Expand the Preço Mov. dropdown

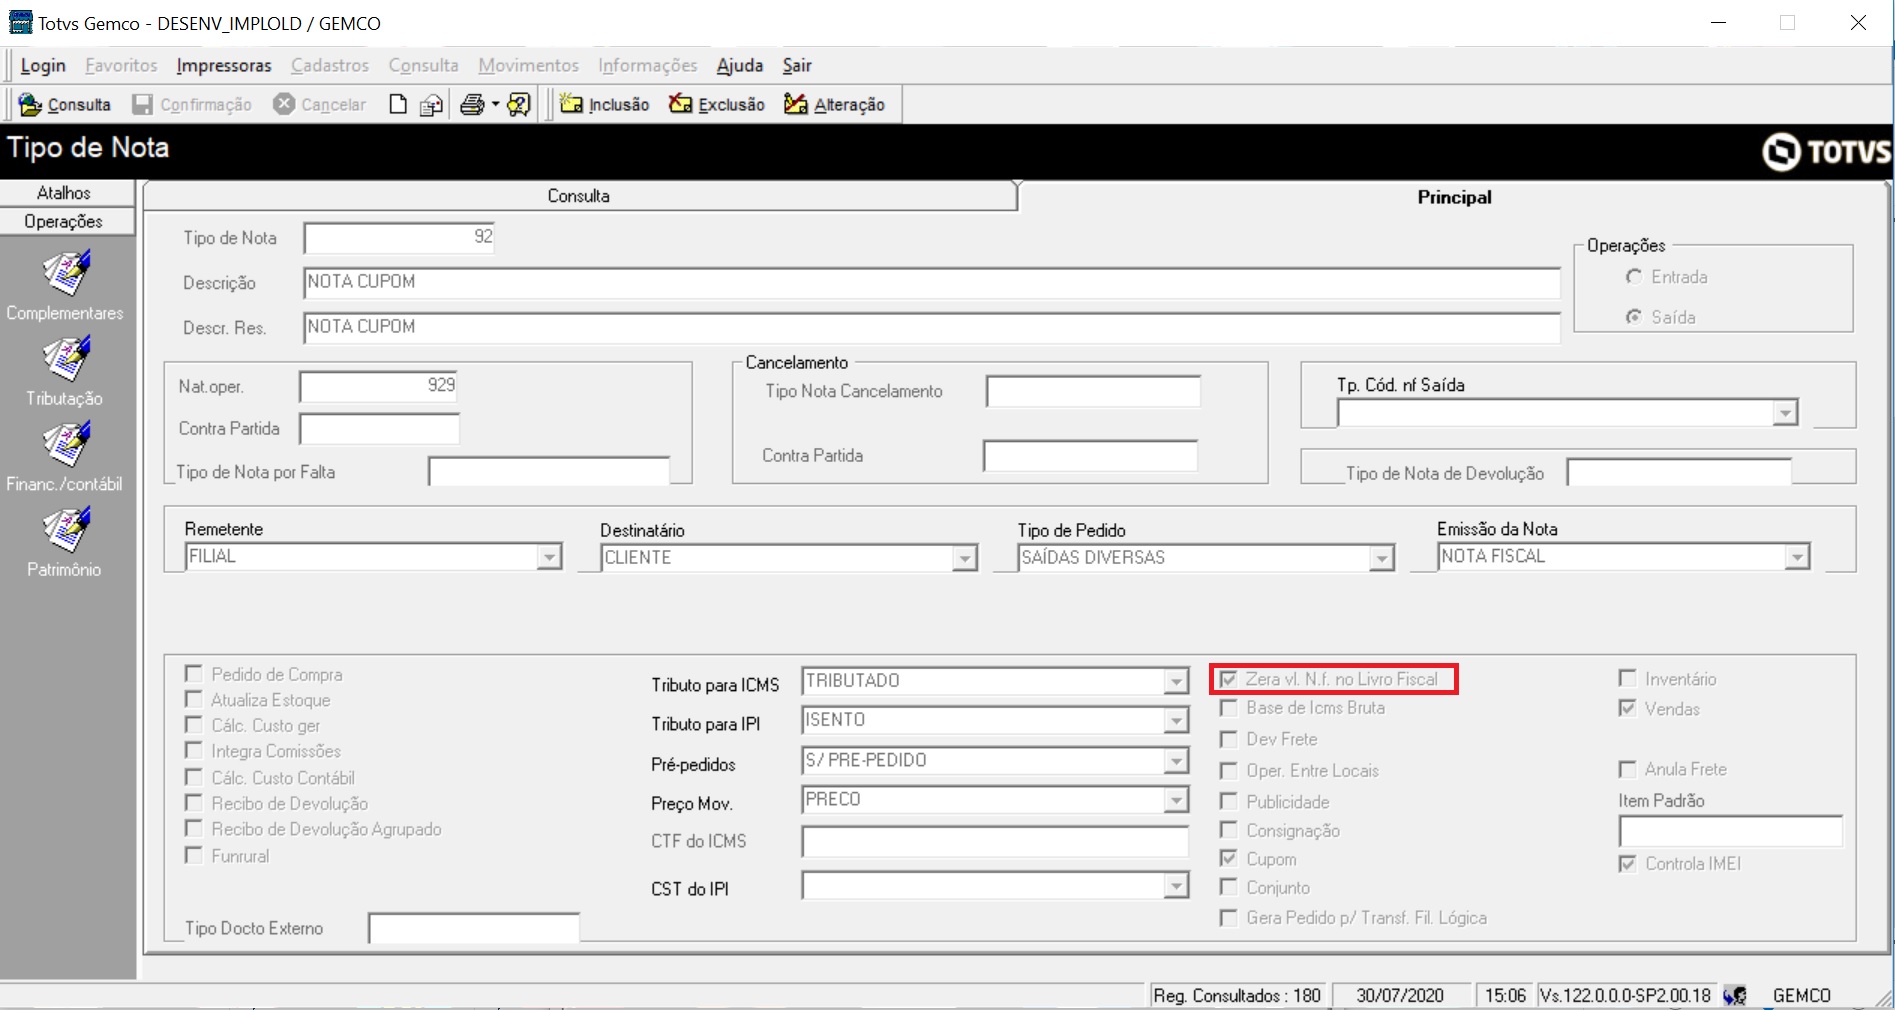(x=1176, y=800)
